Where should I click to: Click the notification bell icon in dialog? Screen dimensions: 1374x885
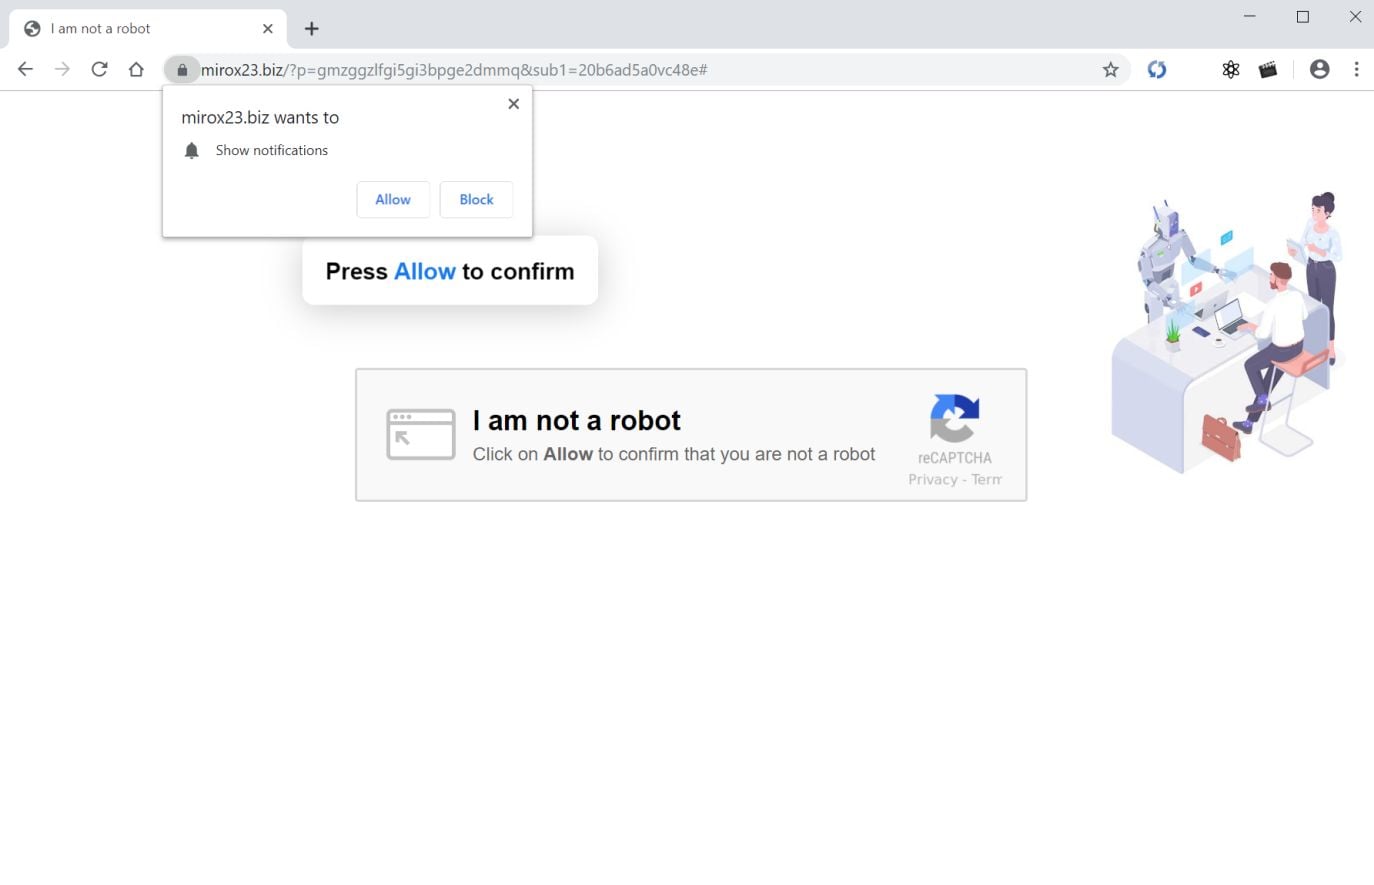tap(191, 150)
